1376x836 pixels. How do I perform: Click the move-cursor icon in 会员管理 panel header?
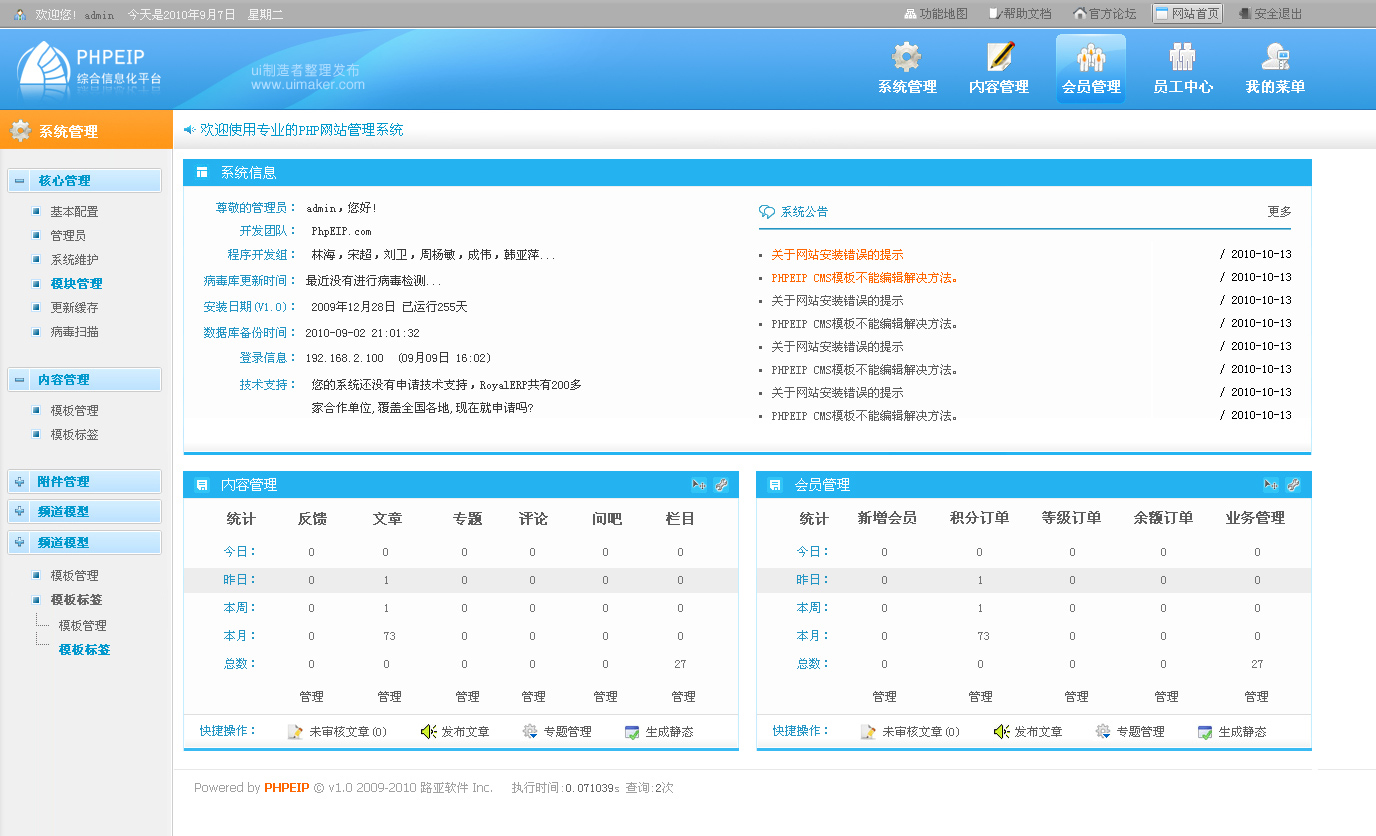click(x=1271, y=485)
